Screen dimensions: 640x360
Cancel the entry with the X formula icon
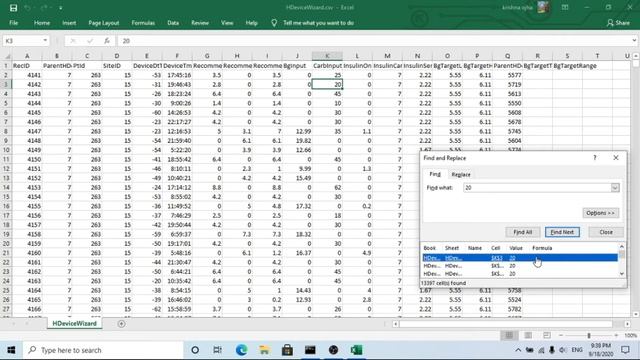point(73,41)
